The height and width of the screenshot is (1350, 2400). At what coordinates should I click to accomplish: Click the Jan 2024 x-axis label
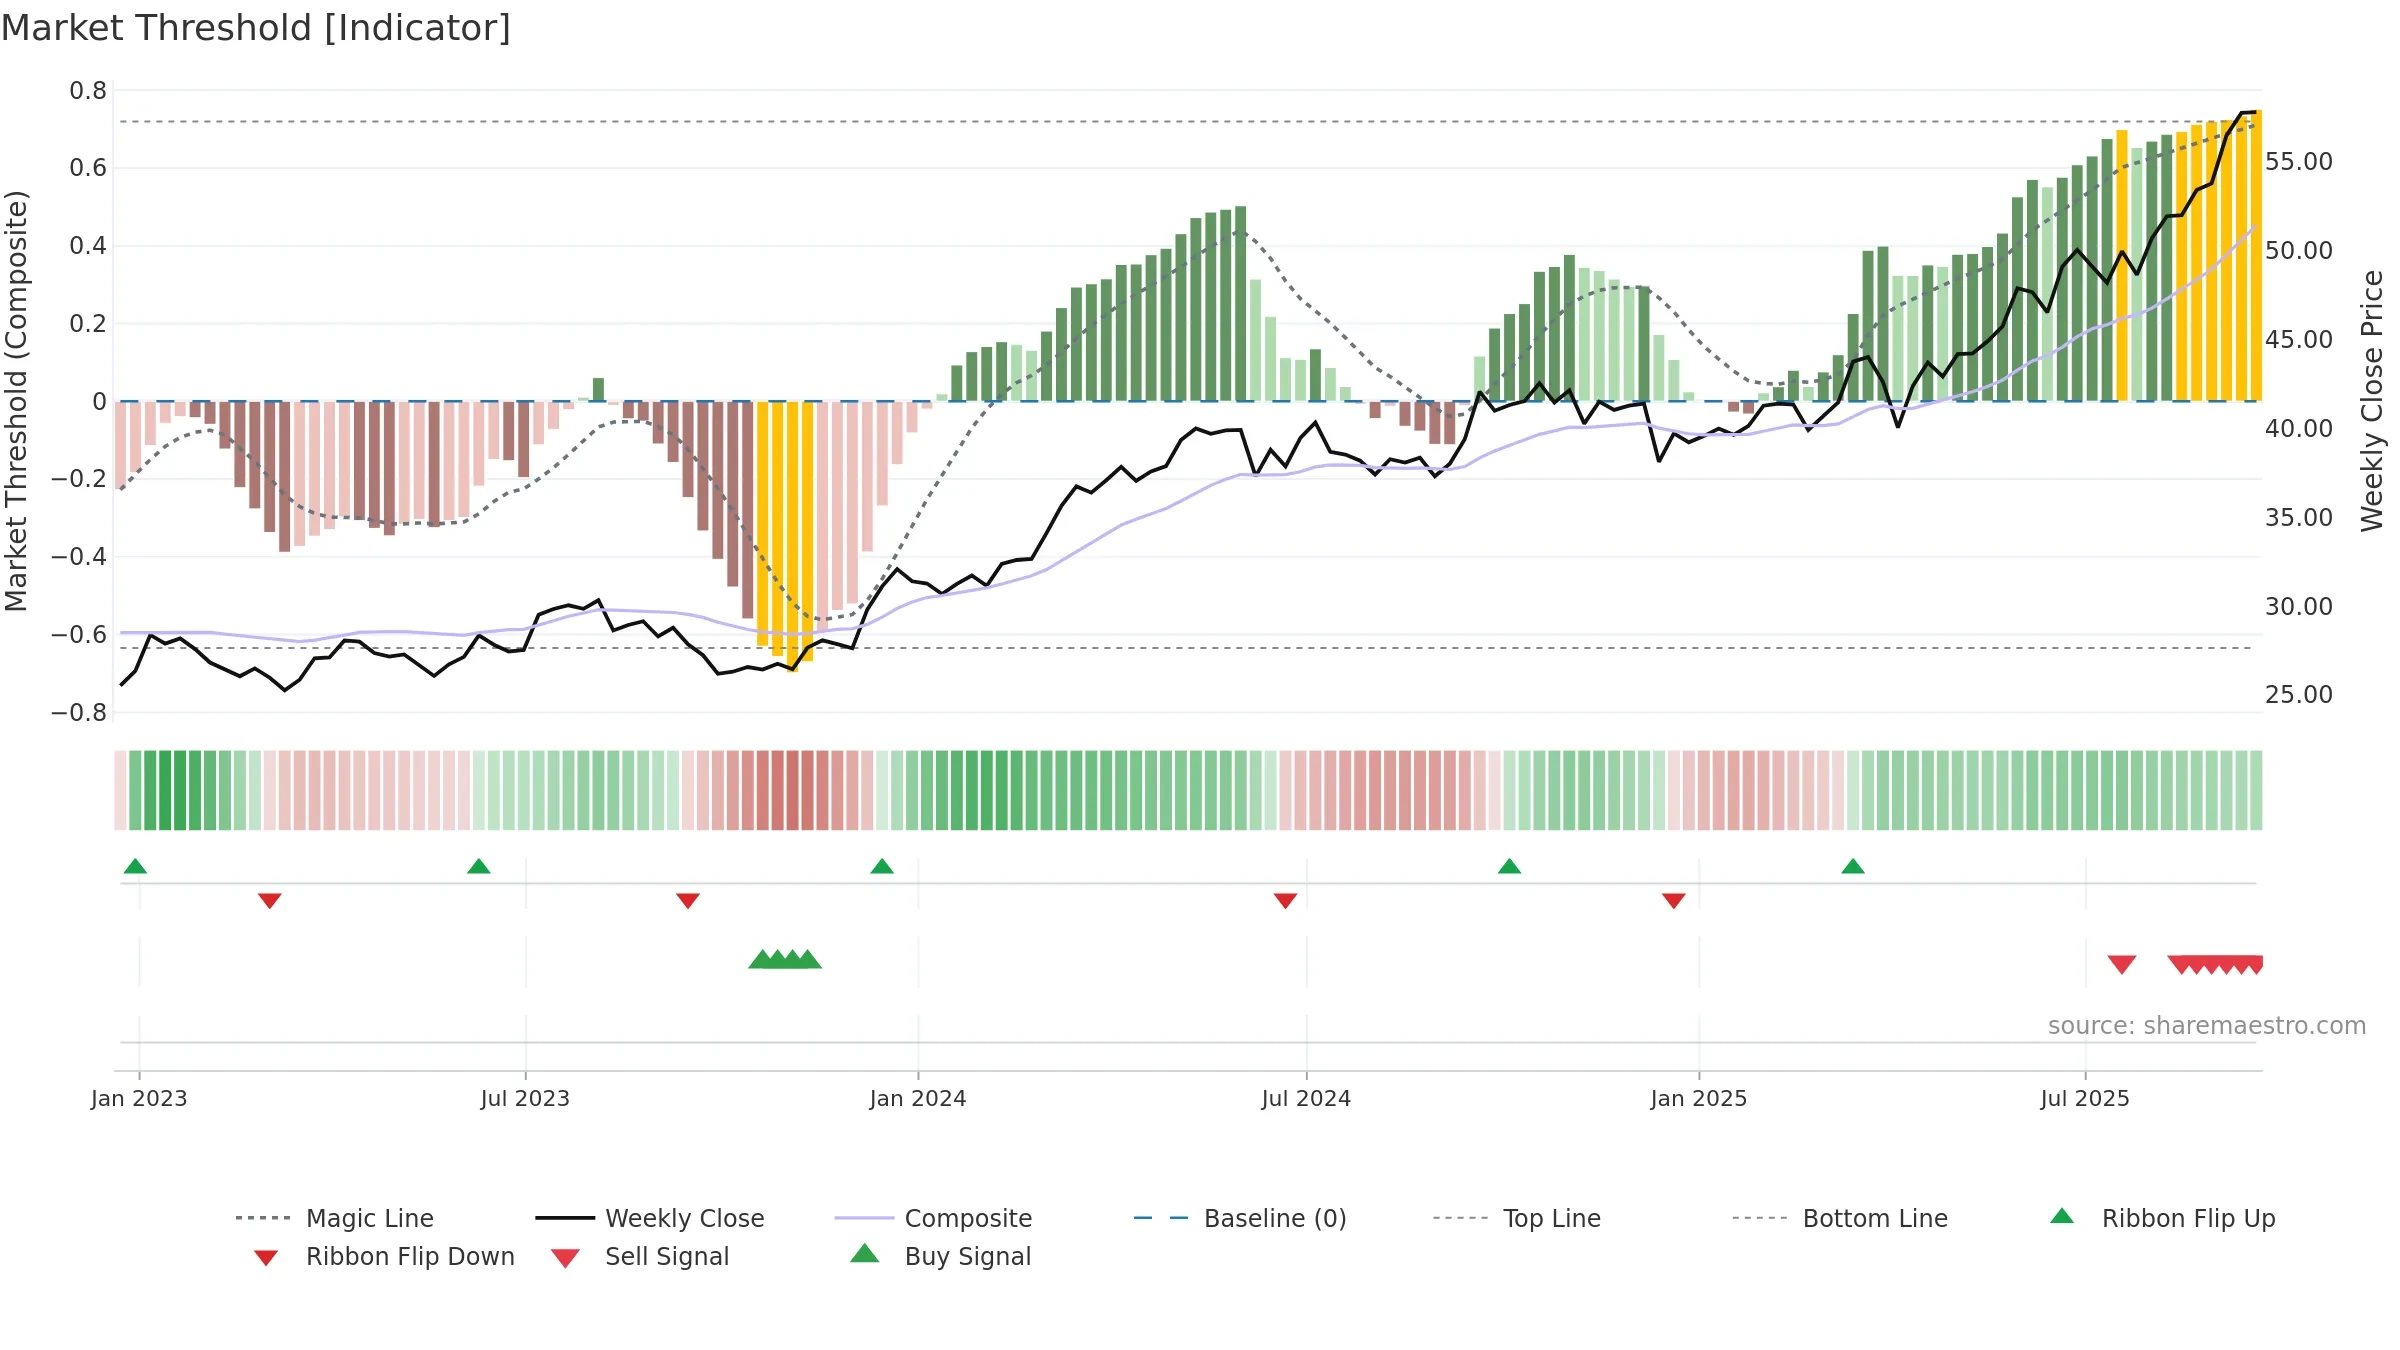[918, 1098]
